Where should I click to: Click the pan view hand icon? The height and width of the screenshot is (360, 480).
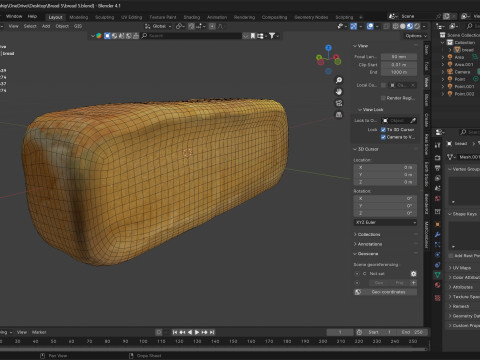coord(339,91)
